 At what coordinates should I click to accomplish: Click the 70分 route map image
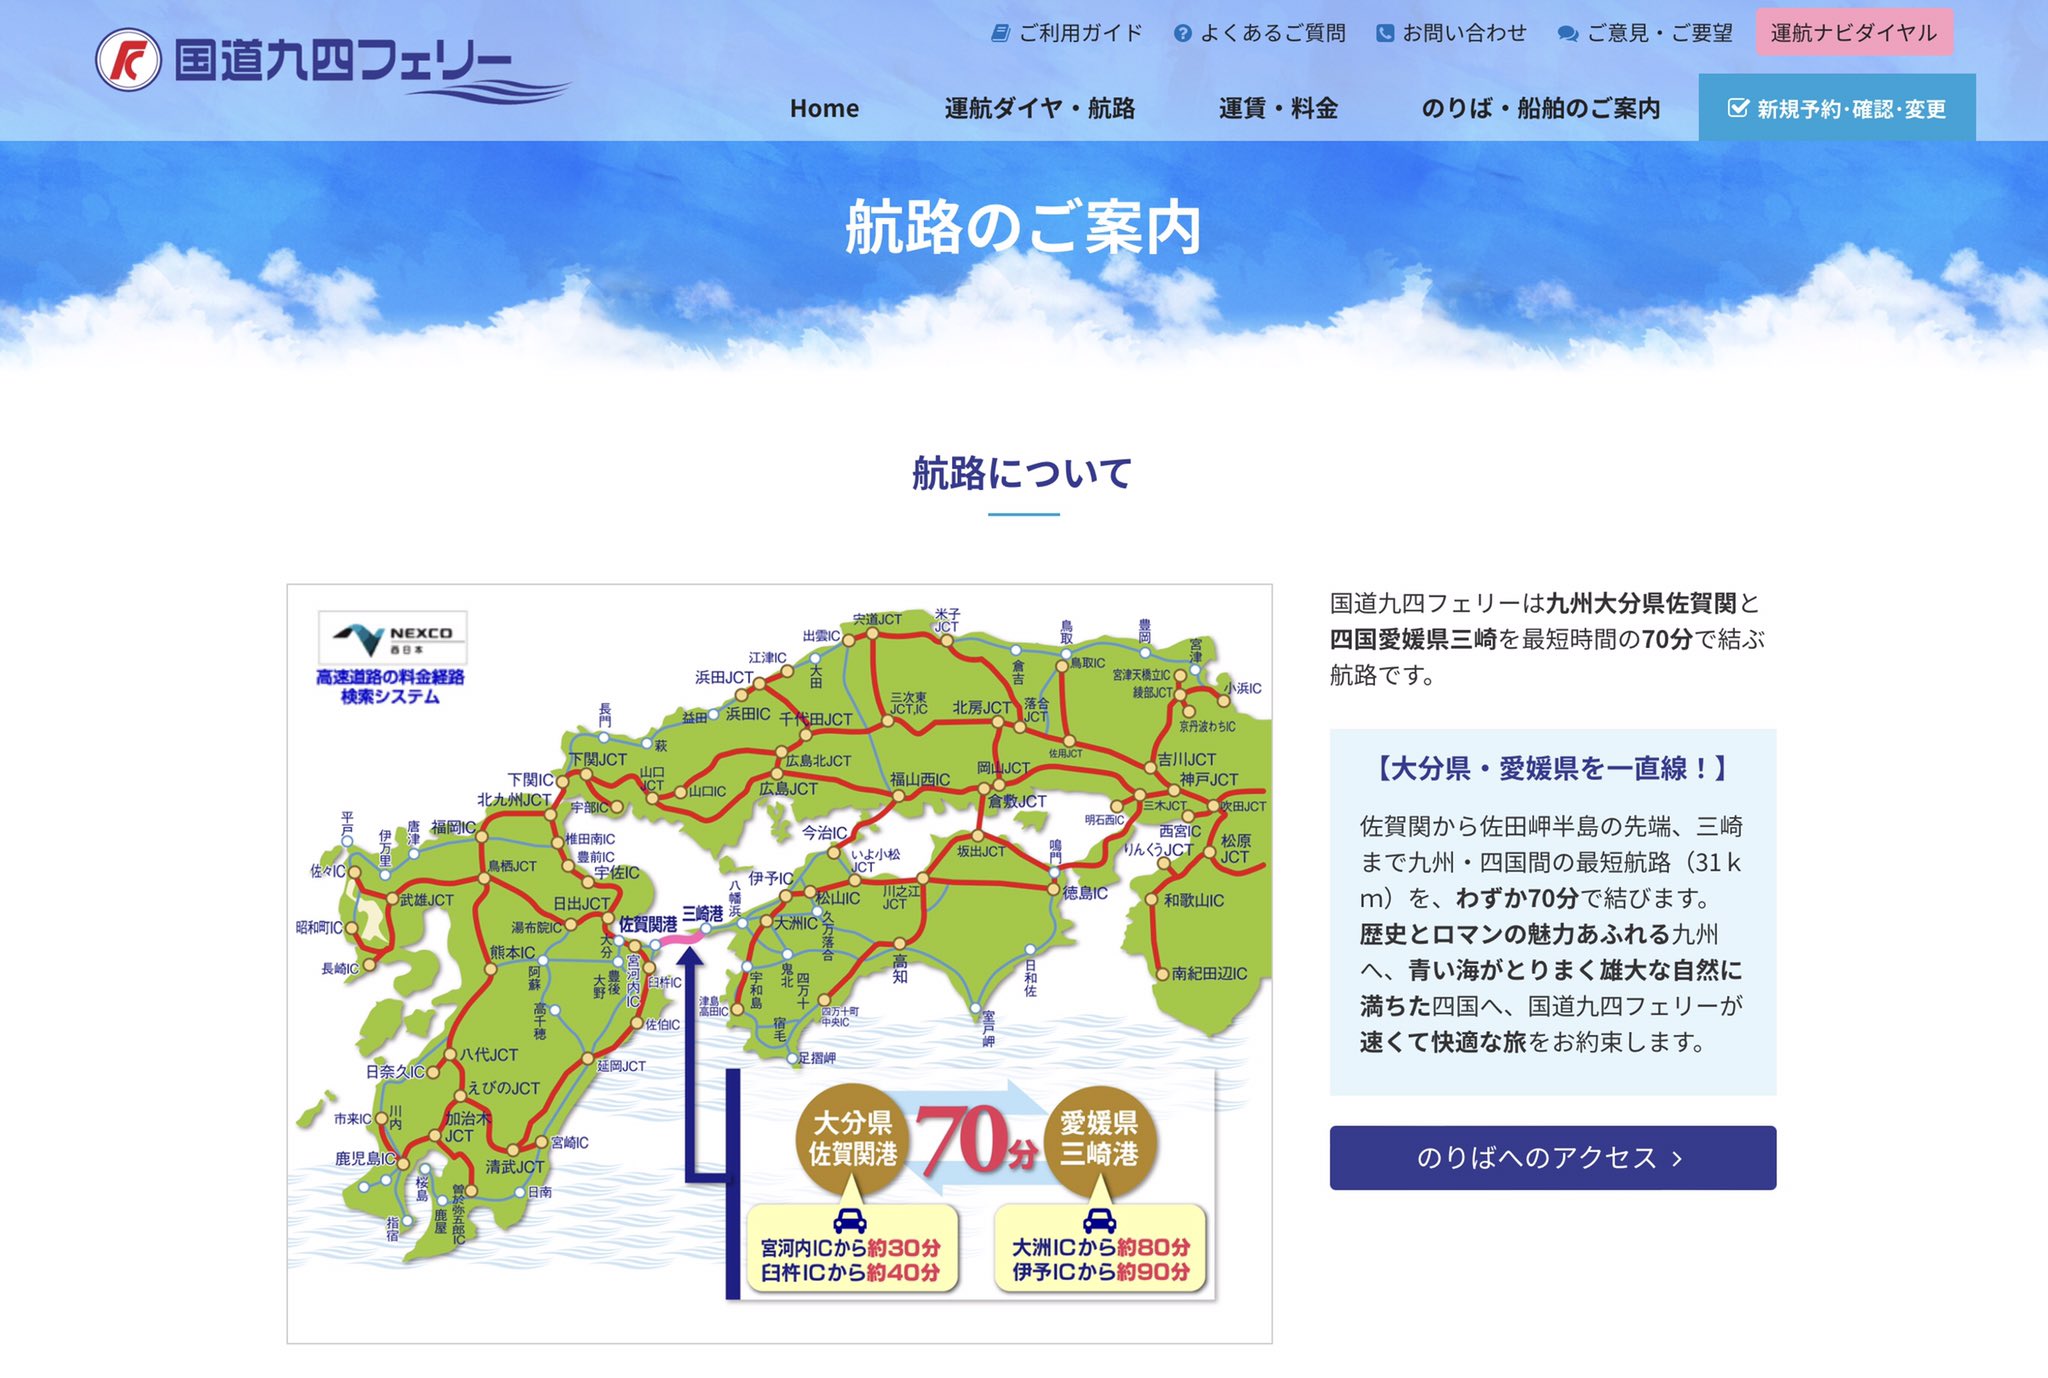[778, 962]
